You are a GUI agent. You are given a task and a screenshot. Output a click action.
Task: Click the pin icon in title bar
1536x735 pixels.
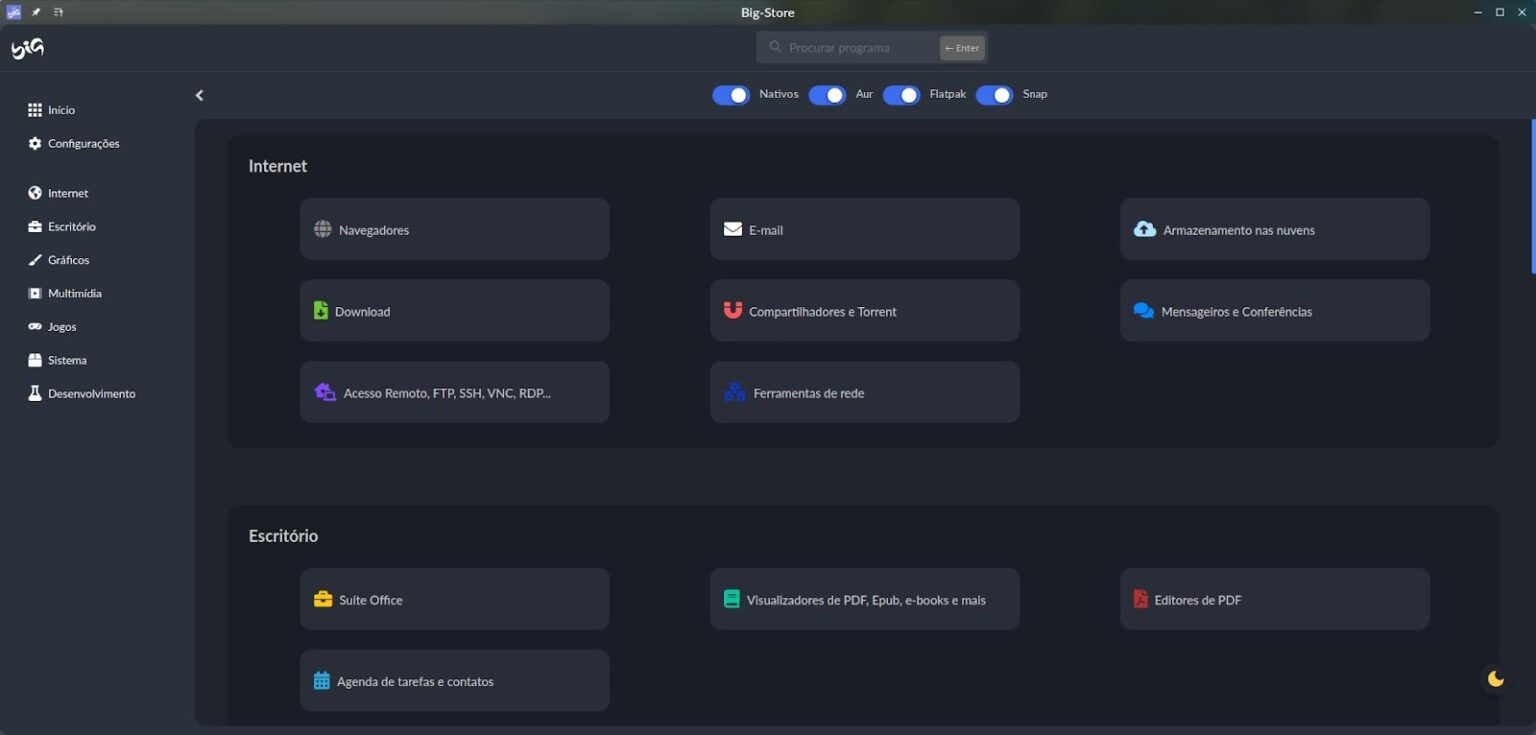click(36, 12)
